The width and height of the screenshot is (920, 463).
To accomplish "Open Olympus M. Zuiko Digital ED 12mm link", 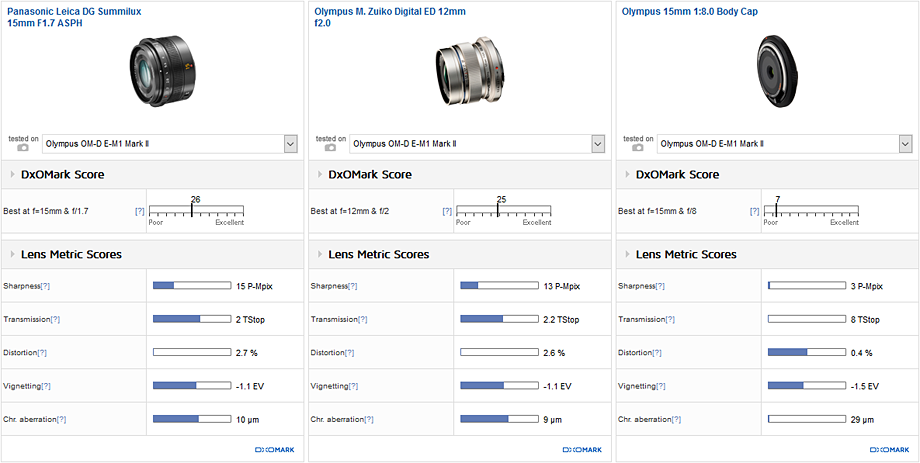I will (x=390, y=16).
